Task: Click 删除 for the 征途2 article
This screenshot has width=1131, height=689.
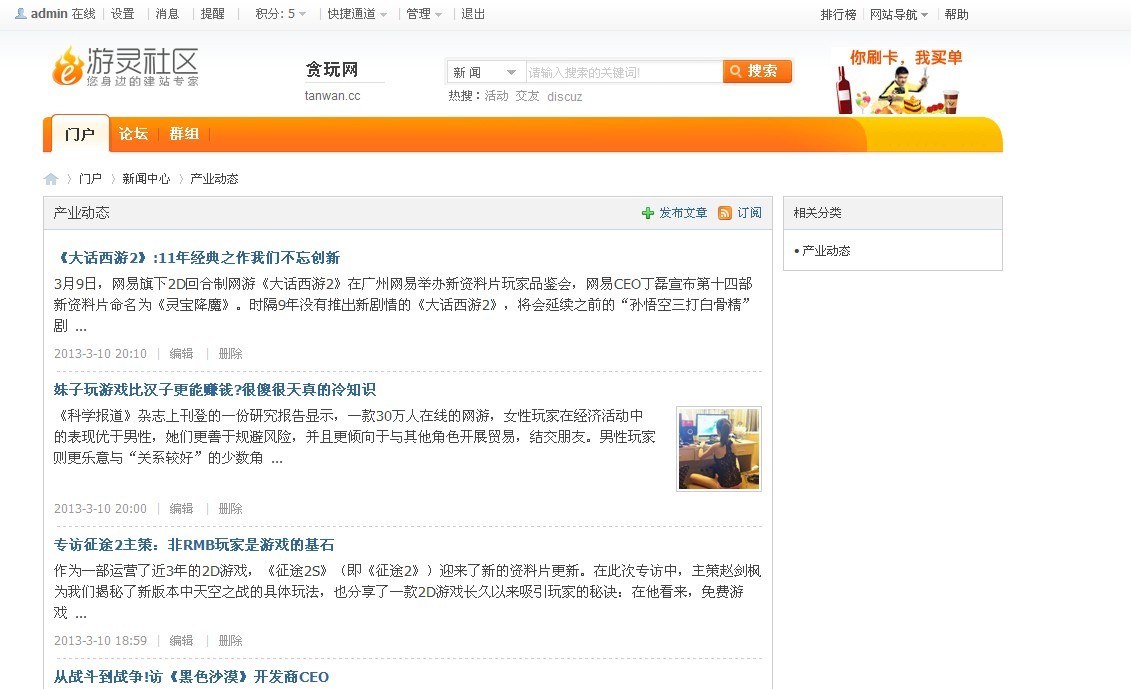Action: (x=230, y=641)
